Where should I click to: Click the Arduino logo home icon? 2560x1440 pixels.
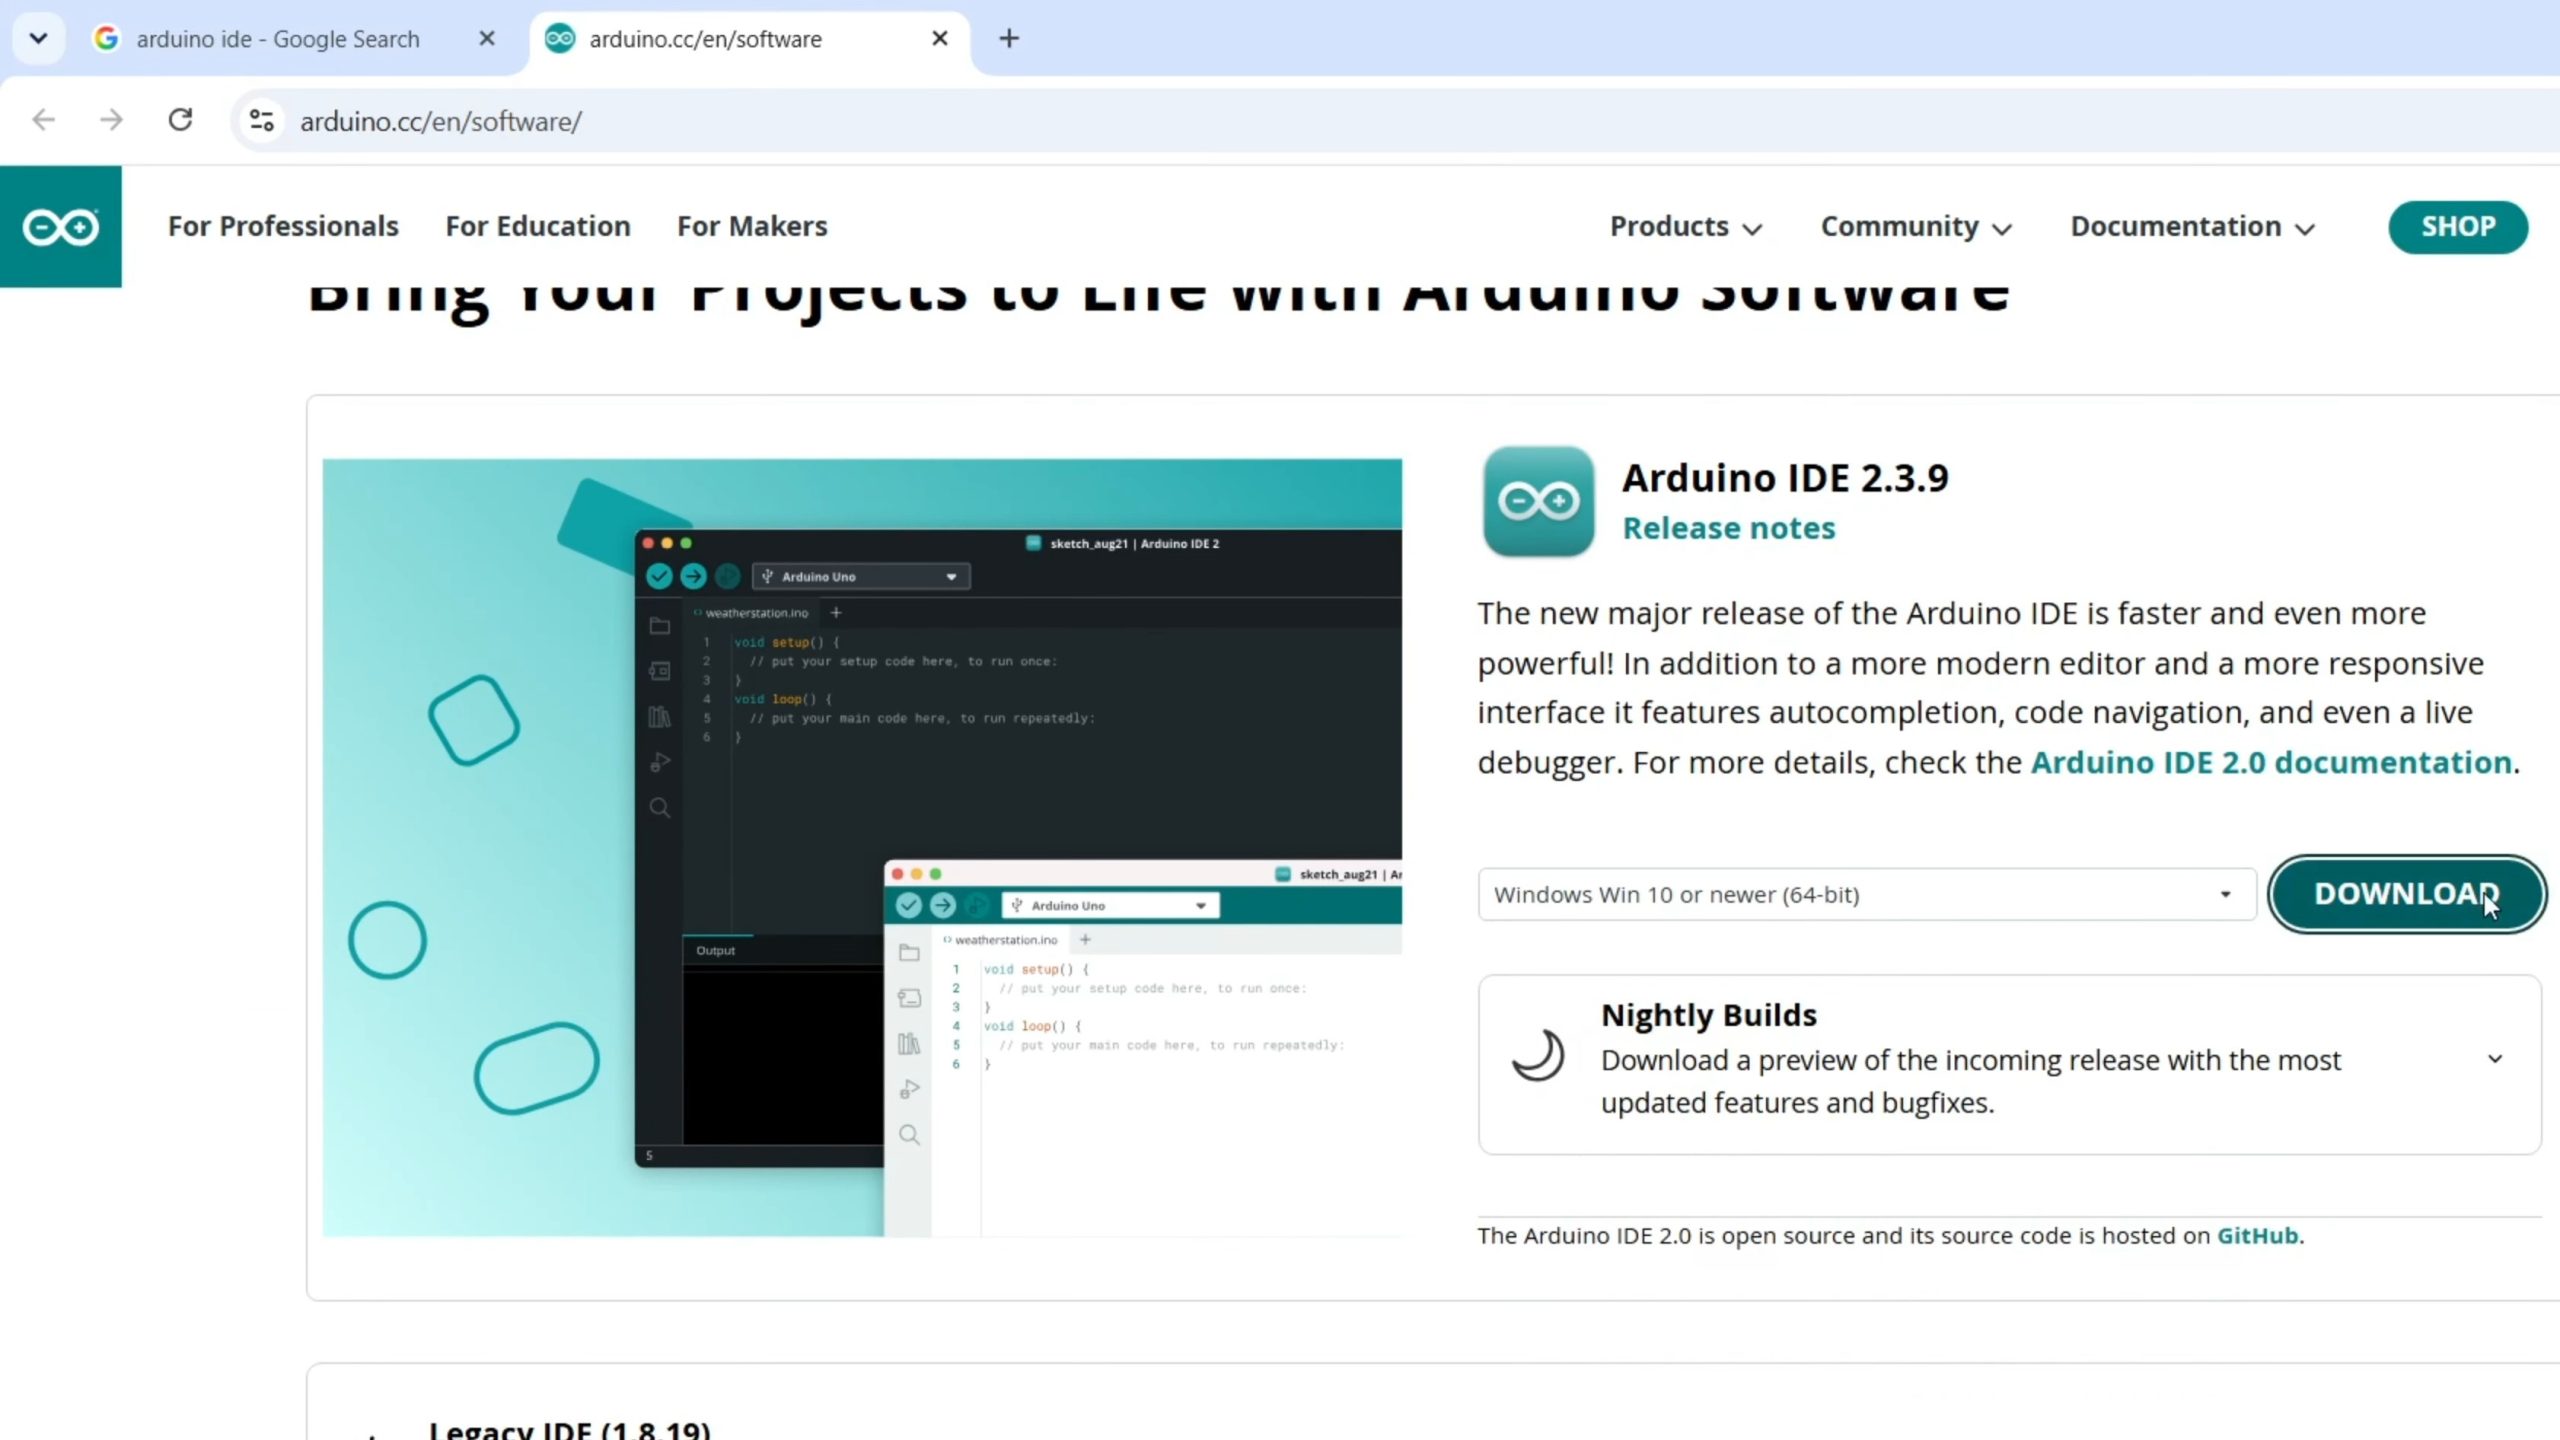tap(61, 227)
